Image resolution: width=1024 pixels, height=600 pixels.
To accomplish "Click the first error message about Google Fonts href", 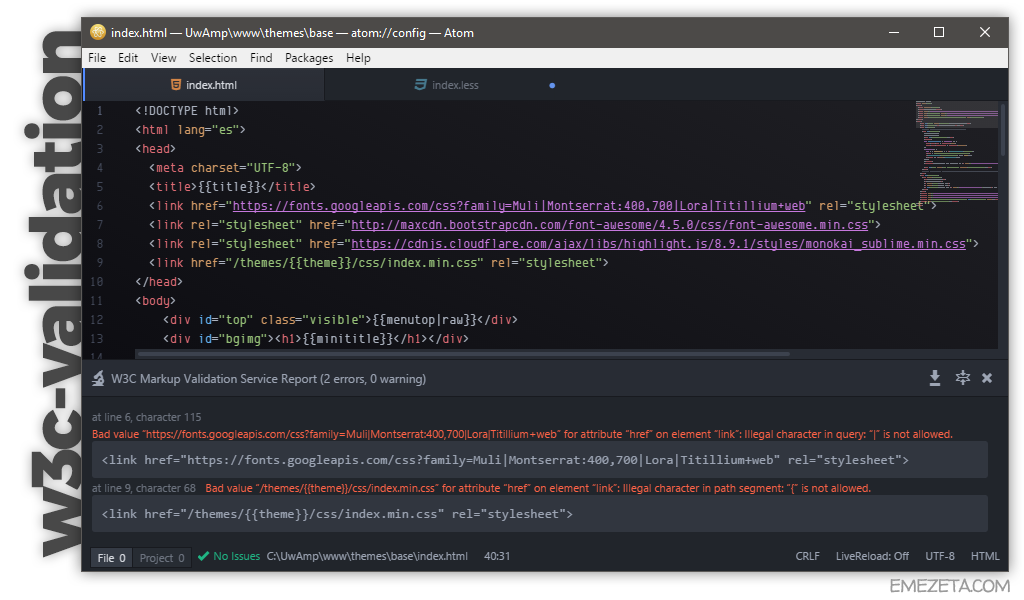I will pos(522,434).
